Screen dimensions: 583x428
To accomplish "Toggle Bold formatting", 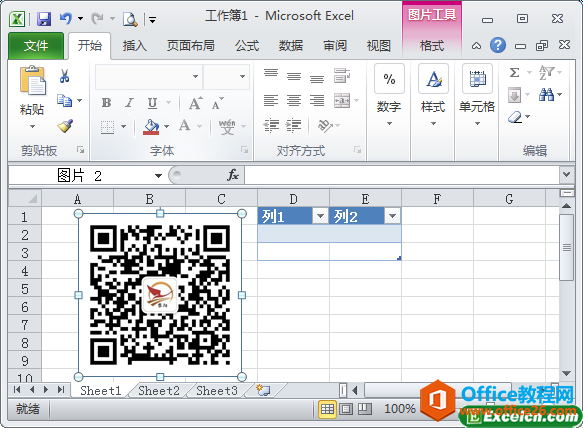I will tap(107, 103).
